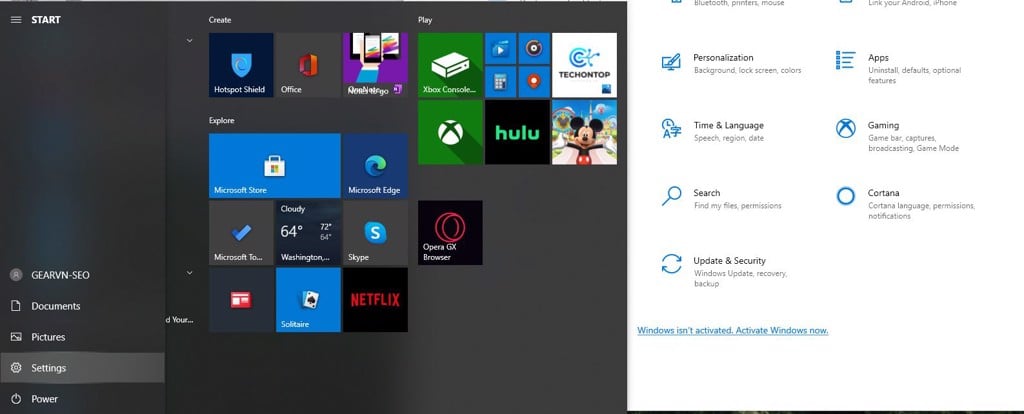Click the START hamburger menu icon
Image resolution: width=1024 pixels, height=414 pixels.
16,20
